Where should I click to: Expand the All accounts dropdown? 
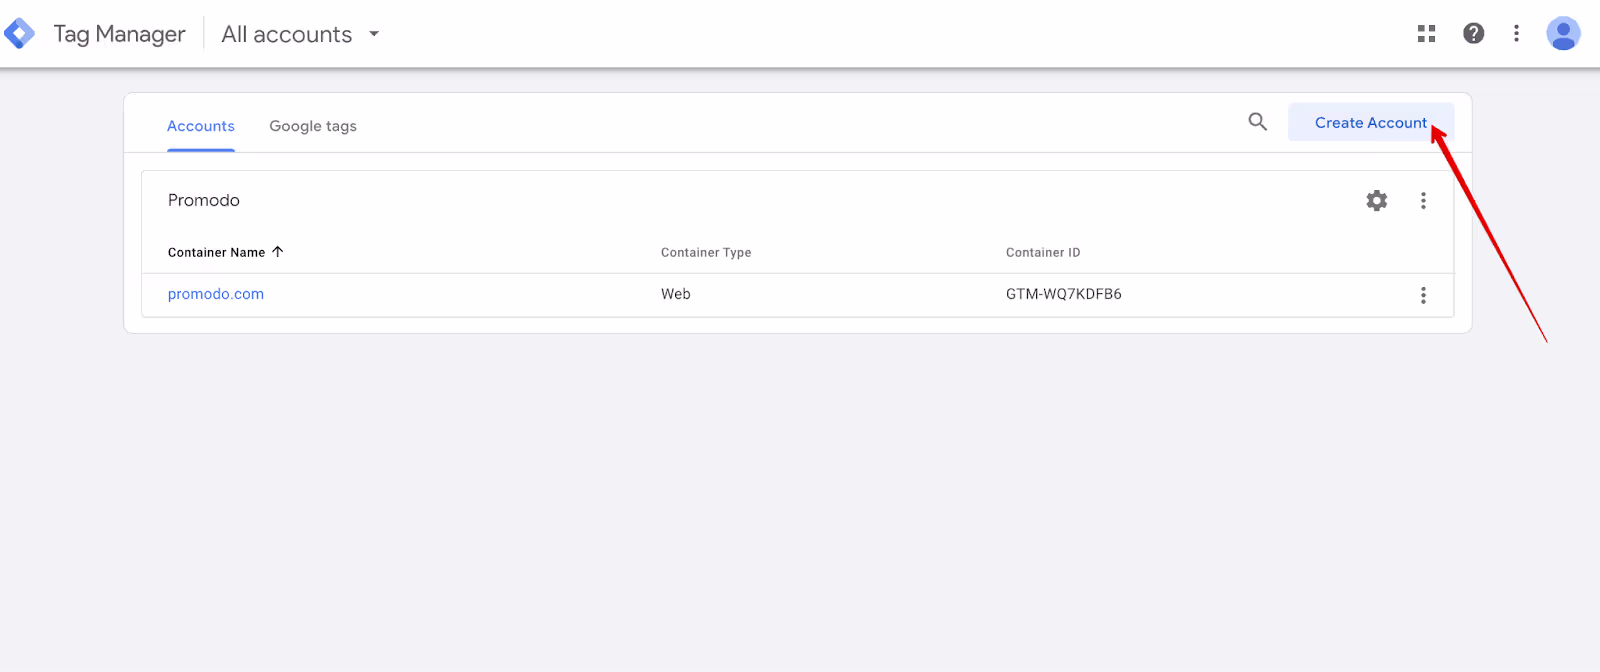point(301,34)
